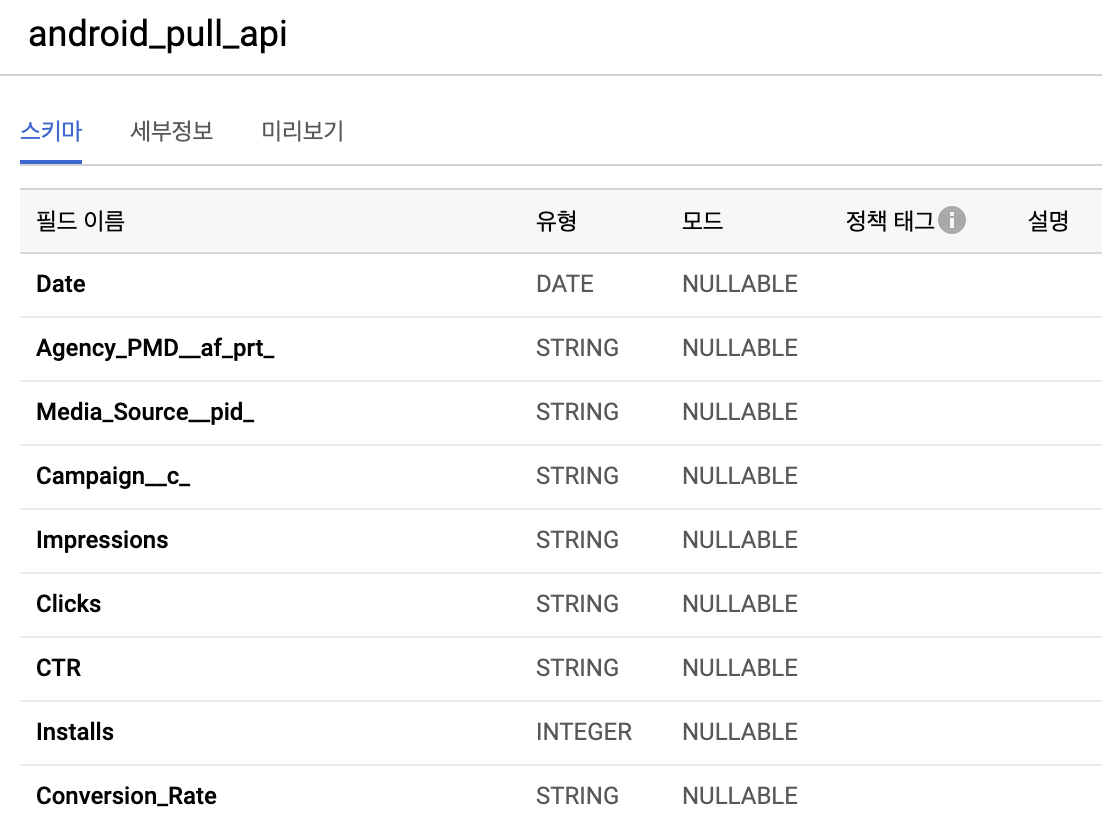Click the 설명 column header
The image size is (1102, 828).
(x=1047, y=220)
